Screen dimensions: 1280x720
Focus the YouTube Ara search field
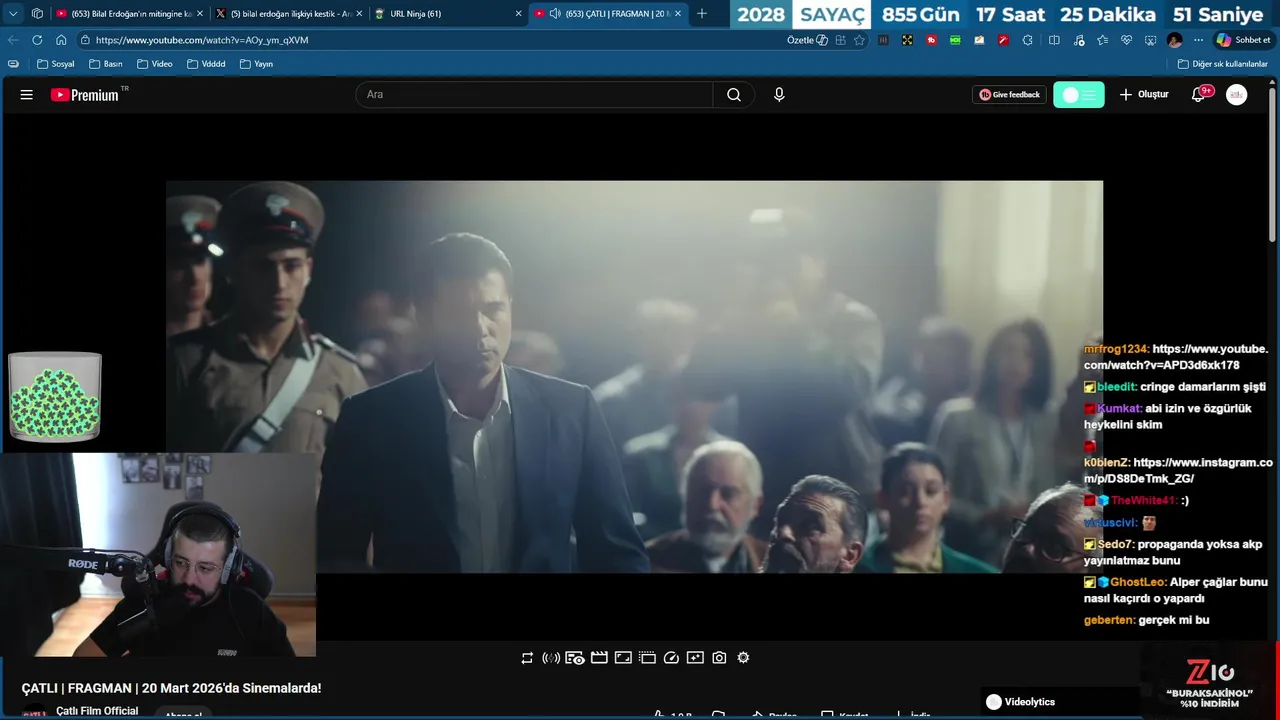point(534,95)
